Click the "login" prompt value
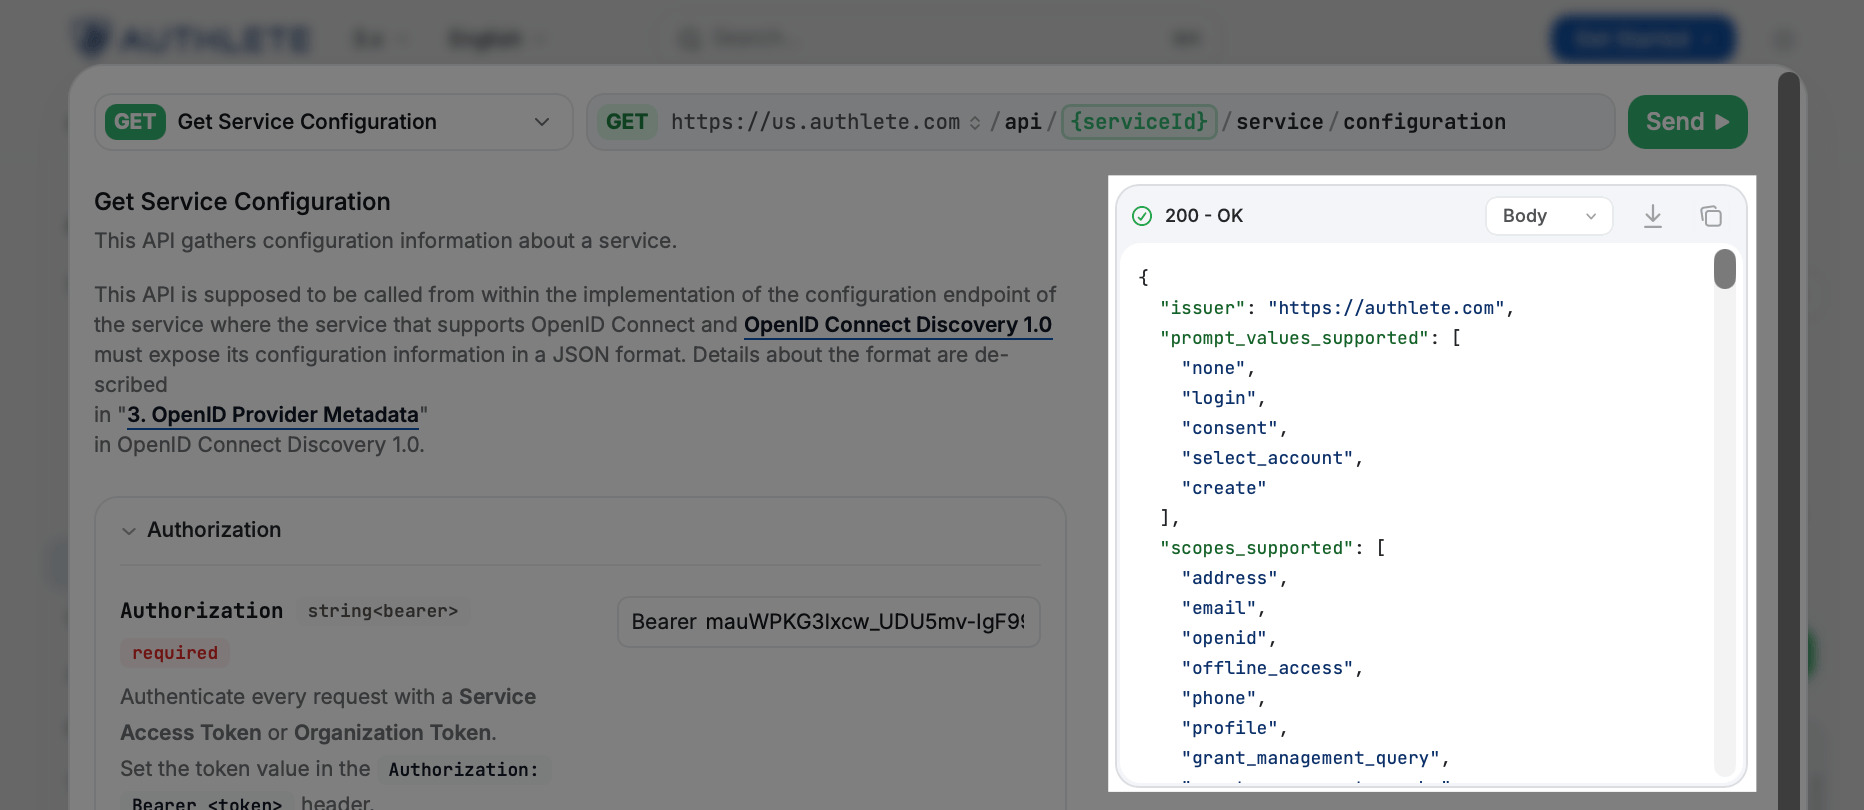Viewport: 1864px width, 810px height. 1219,398
